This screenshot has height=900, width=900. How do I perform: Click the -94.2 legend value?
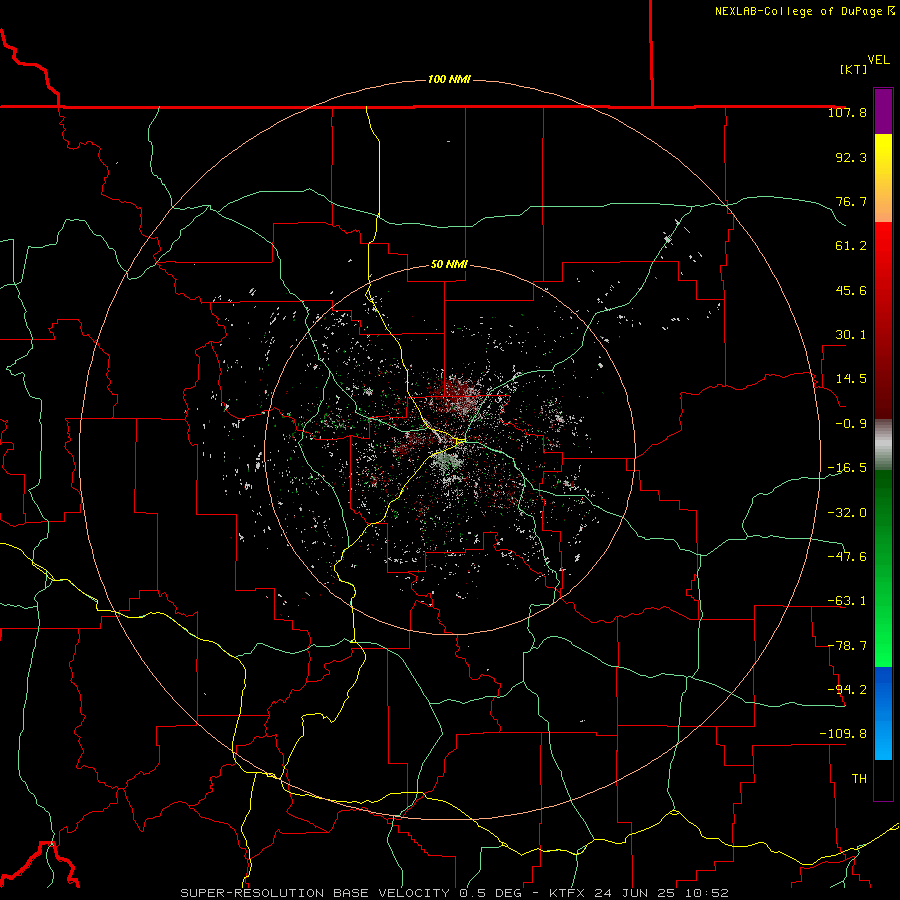click(x=847, y=689)
